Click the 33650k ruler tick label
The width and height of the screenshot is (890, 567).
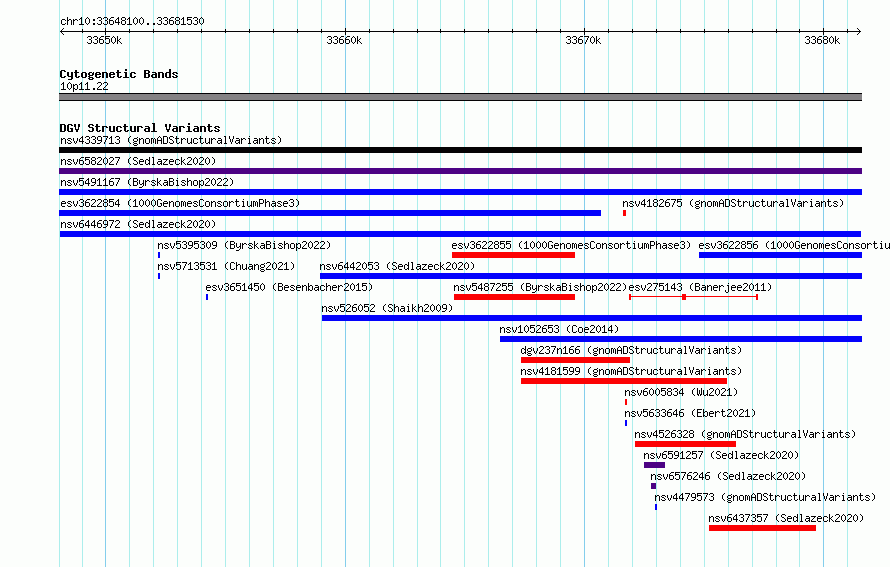tap(104, 40)
